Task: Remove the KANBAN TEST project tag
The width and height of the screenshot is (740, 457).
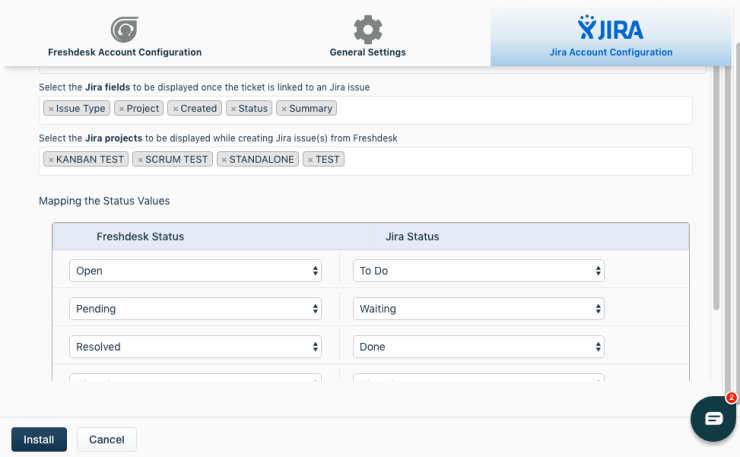Action: 51,160
